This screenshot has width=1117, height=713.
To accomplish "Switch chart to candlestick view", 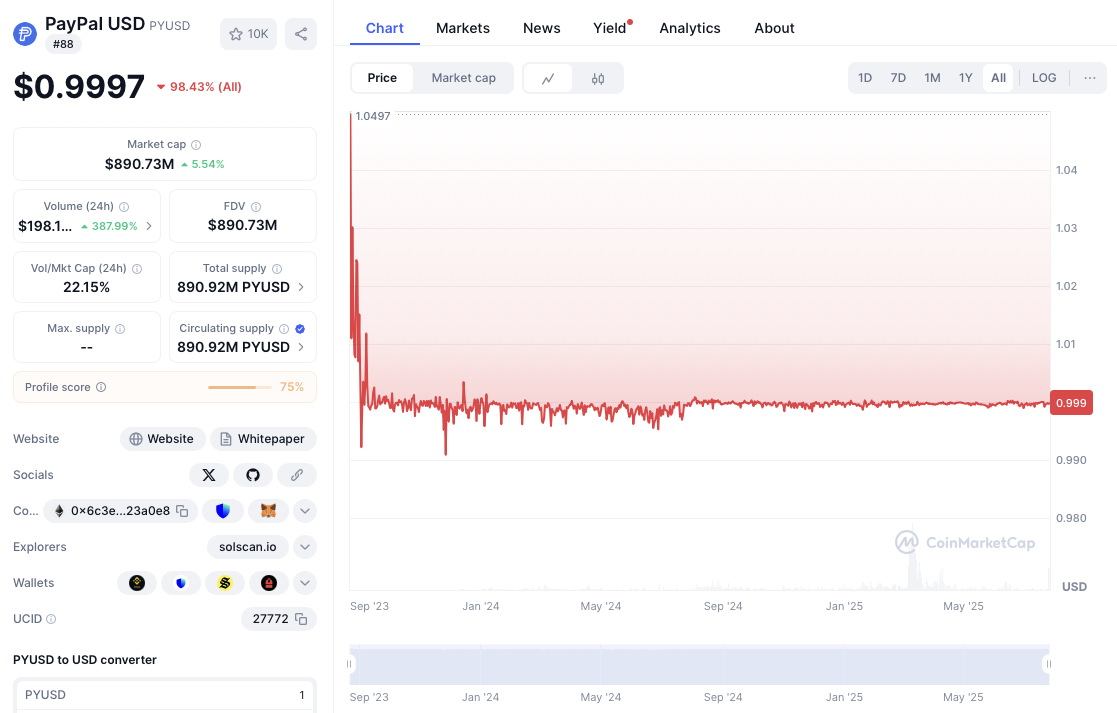I will (x=598, y=78).
